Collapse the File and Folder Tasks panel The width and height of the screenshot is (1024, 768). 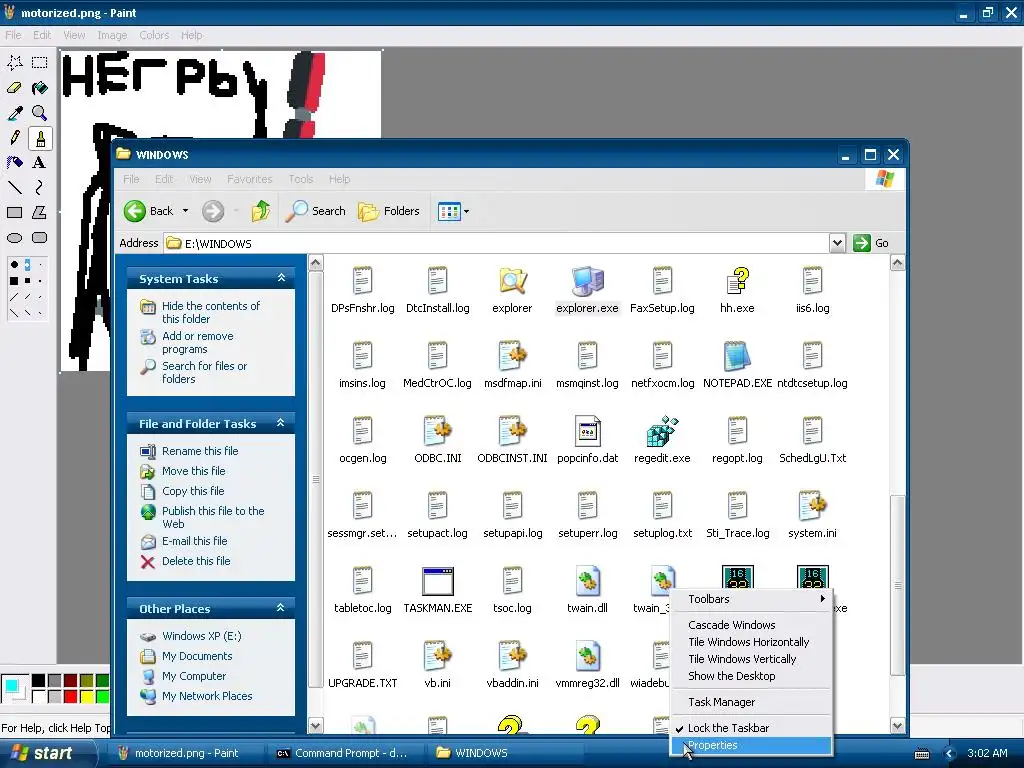coord(281,423)
